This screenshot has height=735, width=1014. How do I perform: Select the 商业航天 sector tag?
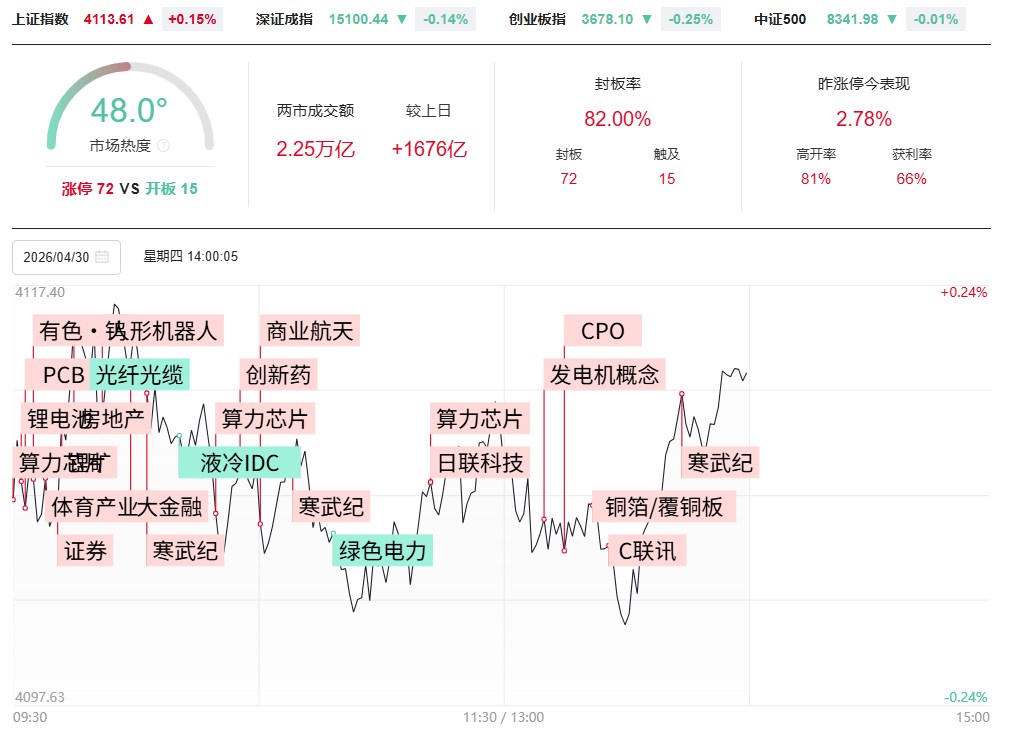(309, 331)
